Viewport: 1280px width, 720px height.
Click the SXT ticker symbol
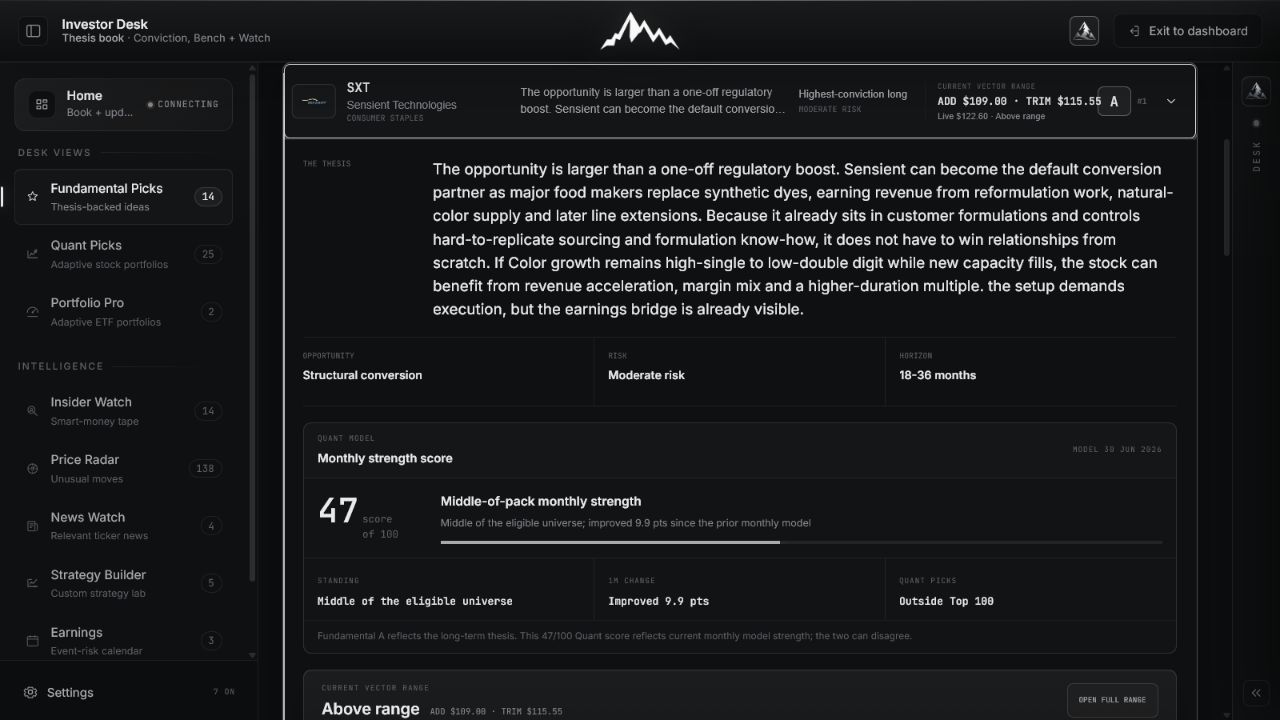pyautogui.click(x=358, y=88)
